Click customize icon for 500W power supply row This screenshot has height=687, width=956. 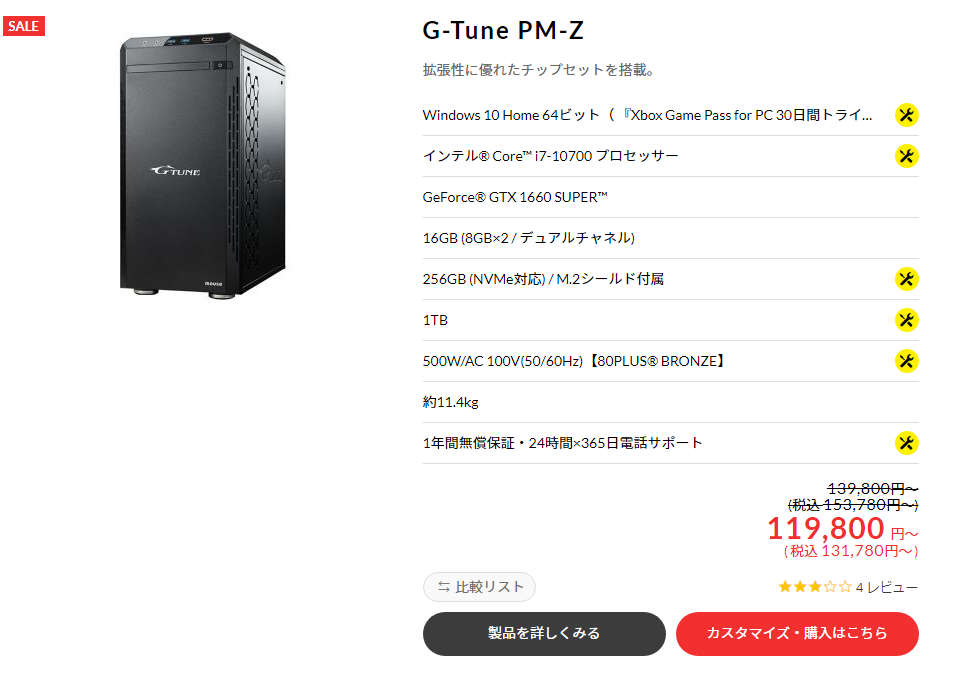(906, 361)
